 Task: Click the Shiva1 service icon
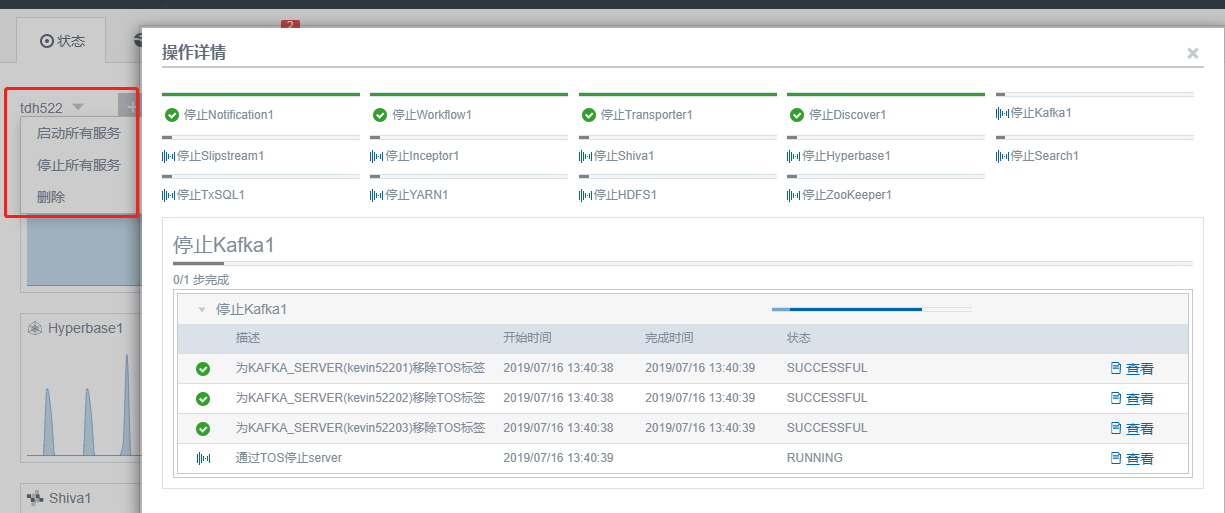pos(35,497)
